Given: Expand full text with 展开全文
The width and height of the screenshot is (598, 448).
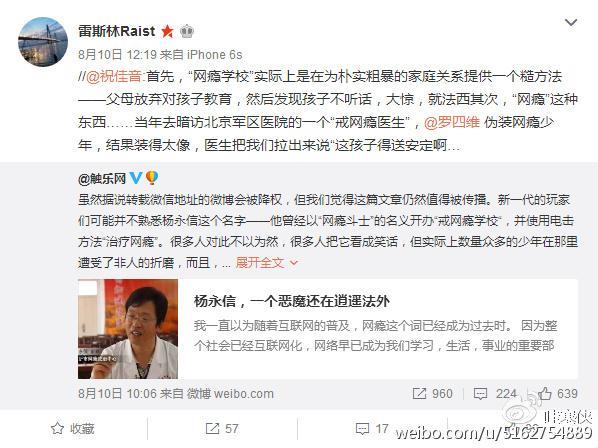Looking at the screenshot, I should (x=267, y=262).
